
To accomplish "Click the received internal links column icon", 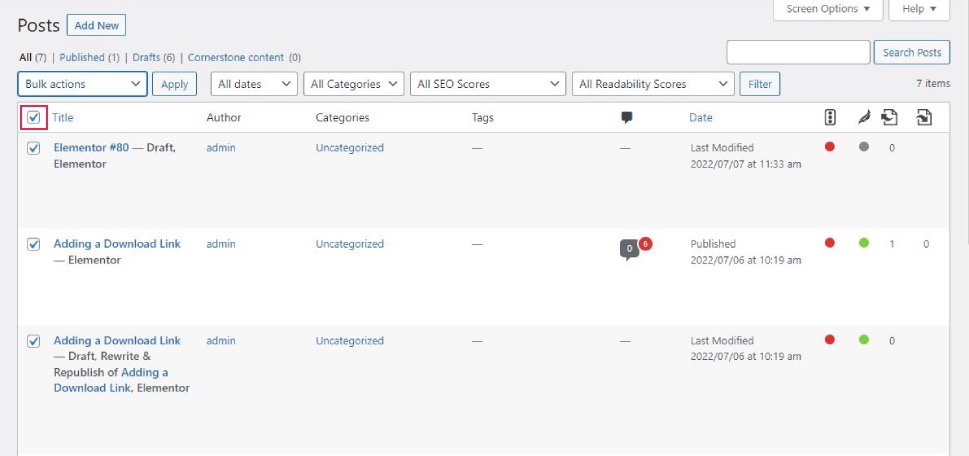I will (924, 117).
